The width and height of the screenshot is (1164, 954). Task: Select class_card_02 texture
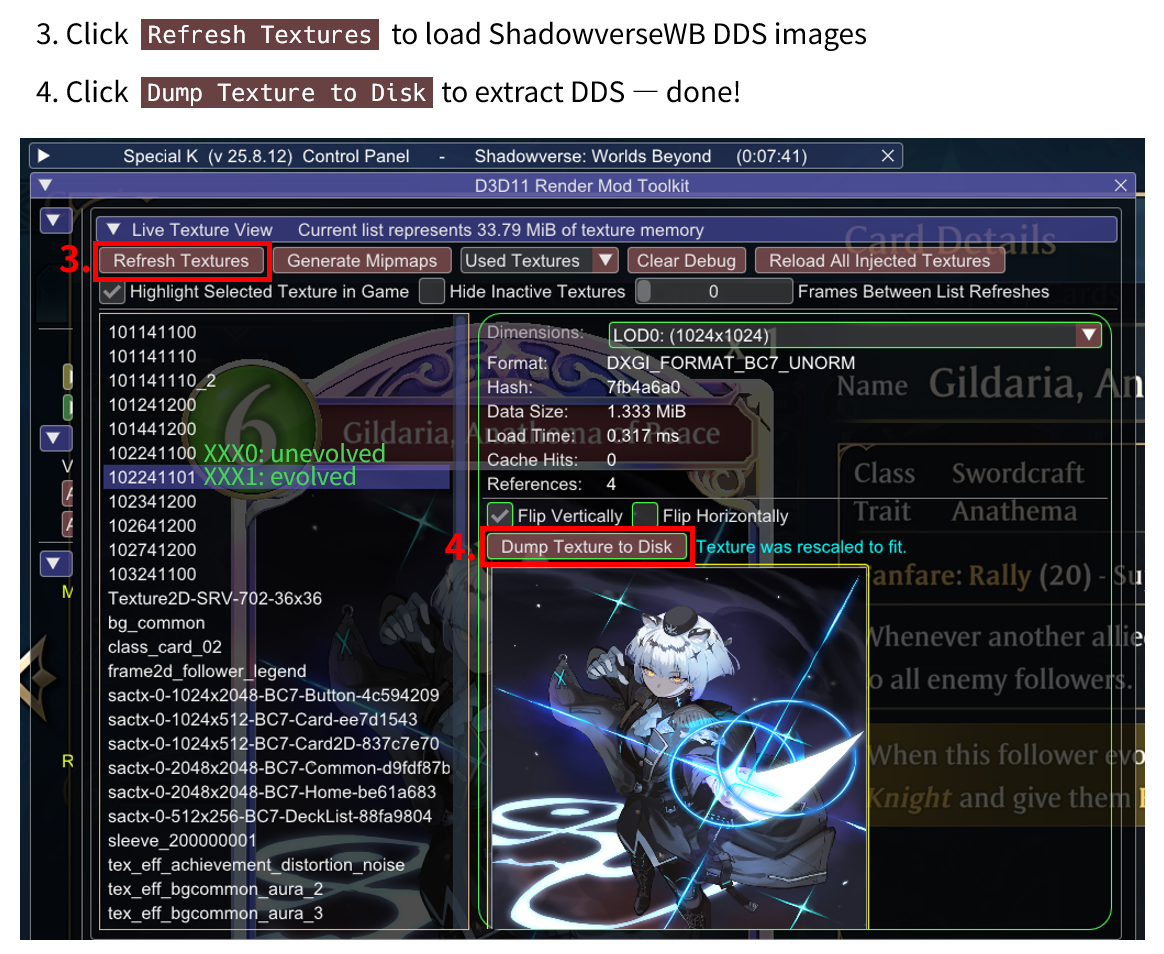point(164,647)
